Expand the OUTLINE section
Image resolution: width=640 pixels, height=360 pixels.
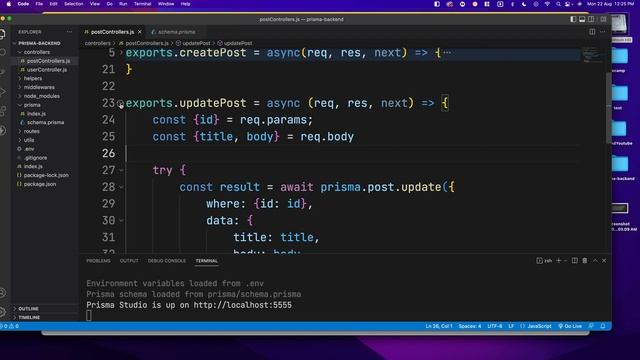[29, 309]
